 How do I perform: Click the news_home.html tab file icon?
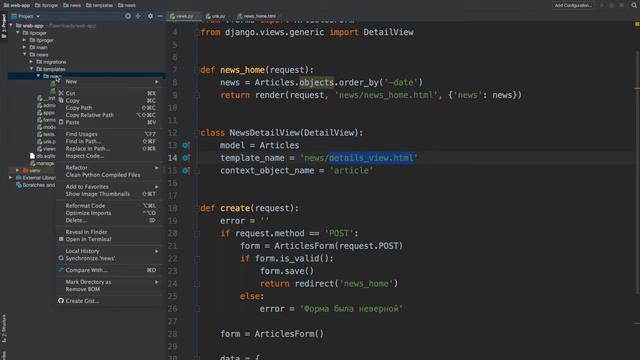click(240, 16)
